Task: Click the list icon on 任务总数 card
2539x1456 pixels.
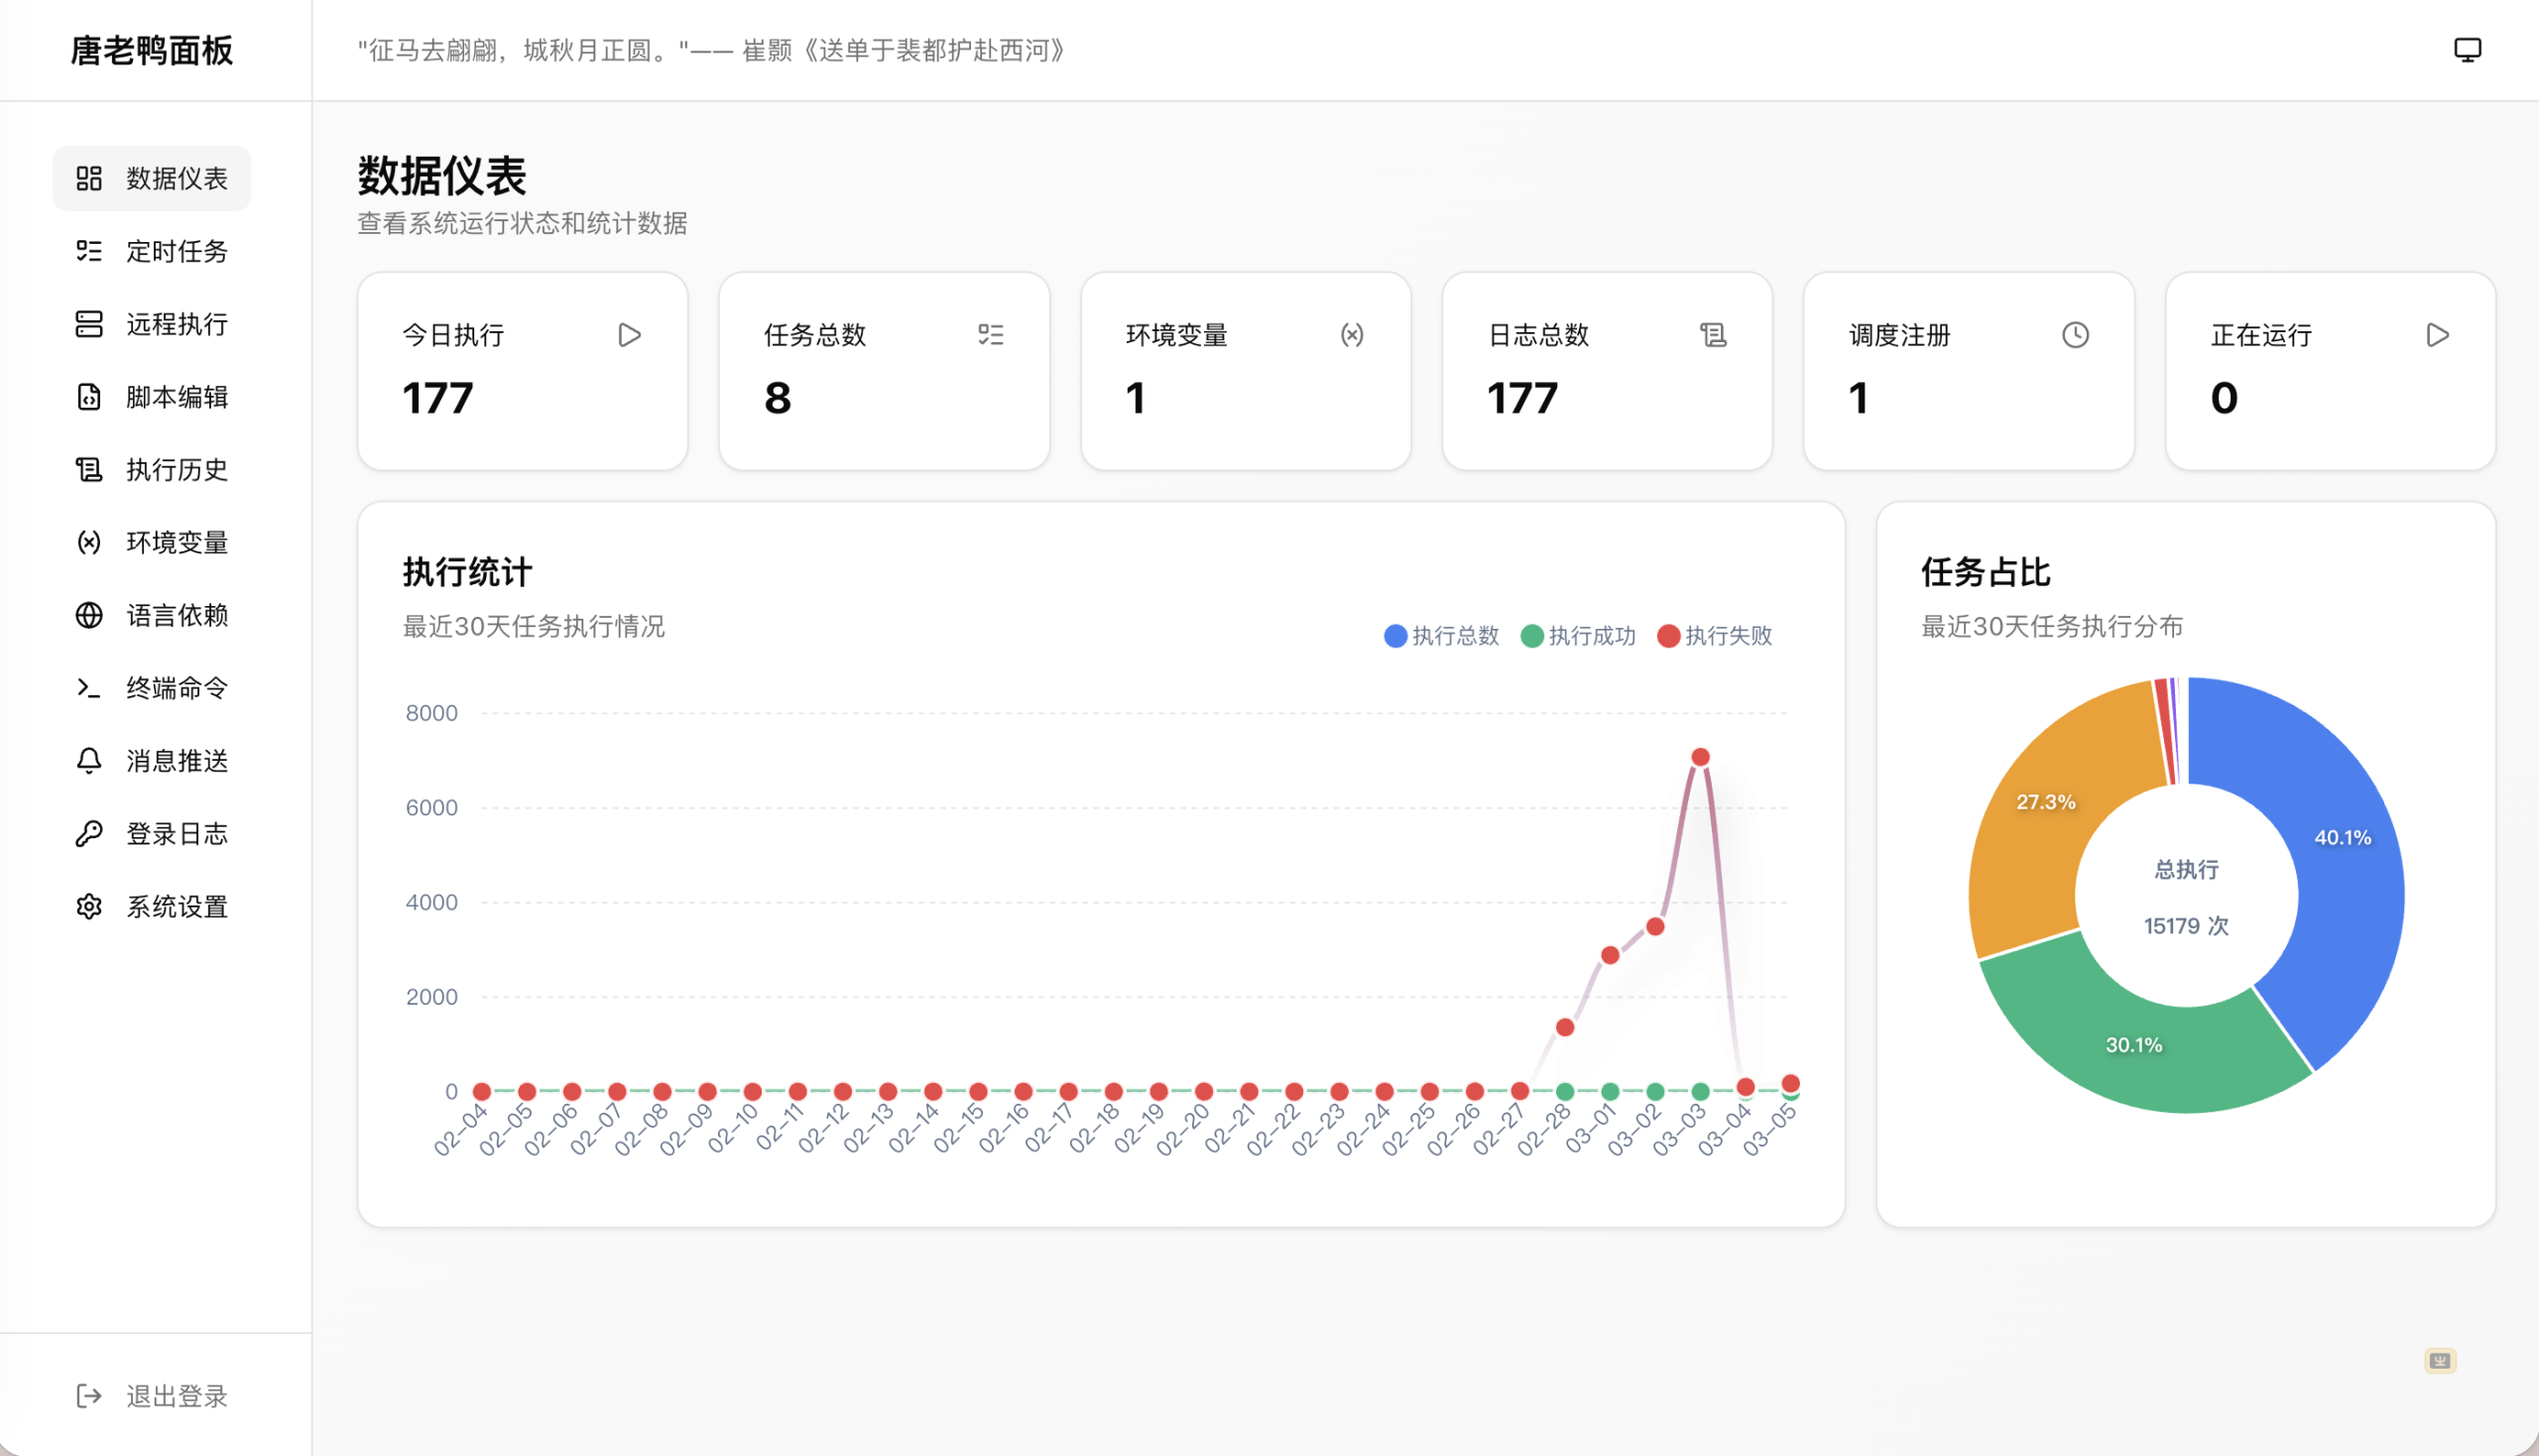Action: tap(990, 335)
